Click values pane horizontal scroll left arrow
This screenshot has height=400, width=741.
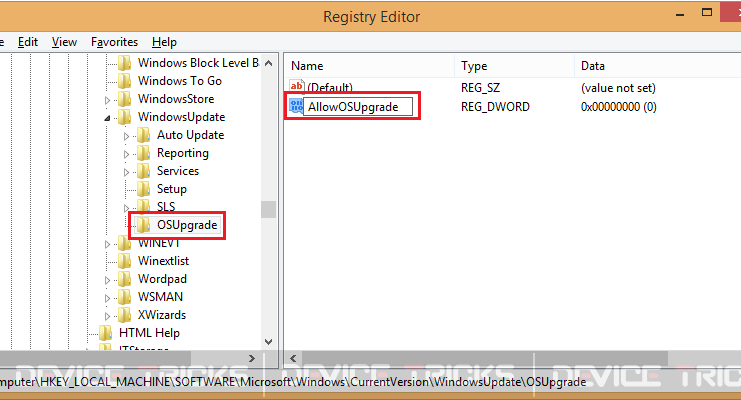[293, 358]
